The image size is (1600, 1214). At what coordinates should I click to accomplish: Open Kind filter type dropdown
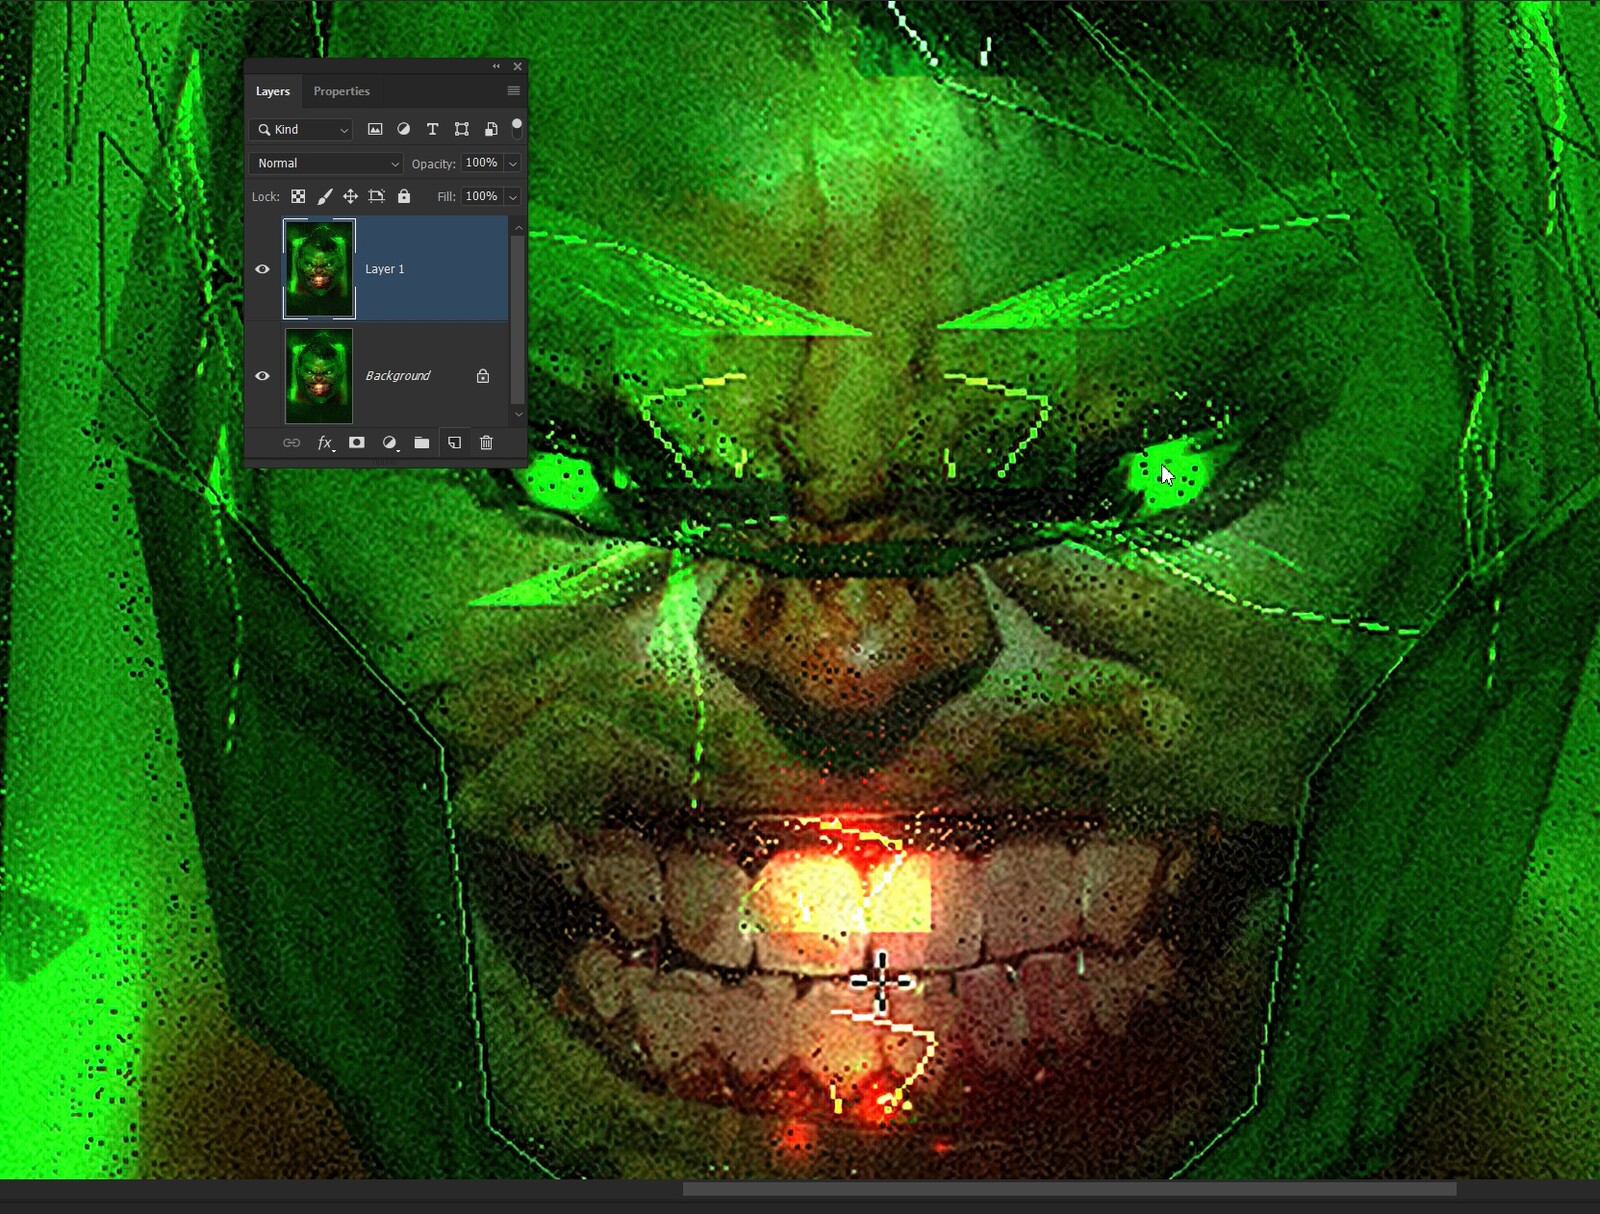click(x=301, y=129)
